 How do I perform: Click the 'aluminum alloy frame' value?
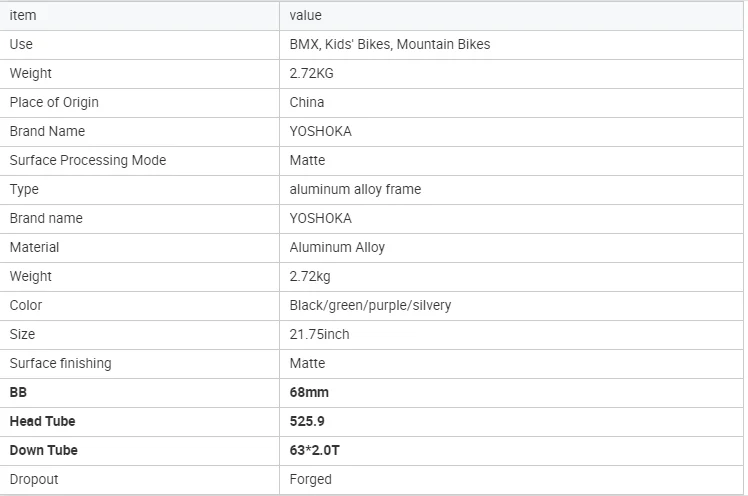355,189
